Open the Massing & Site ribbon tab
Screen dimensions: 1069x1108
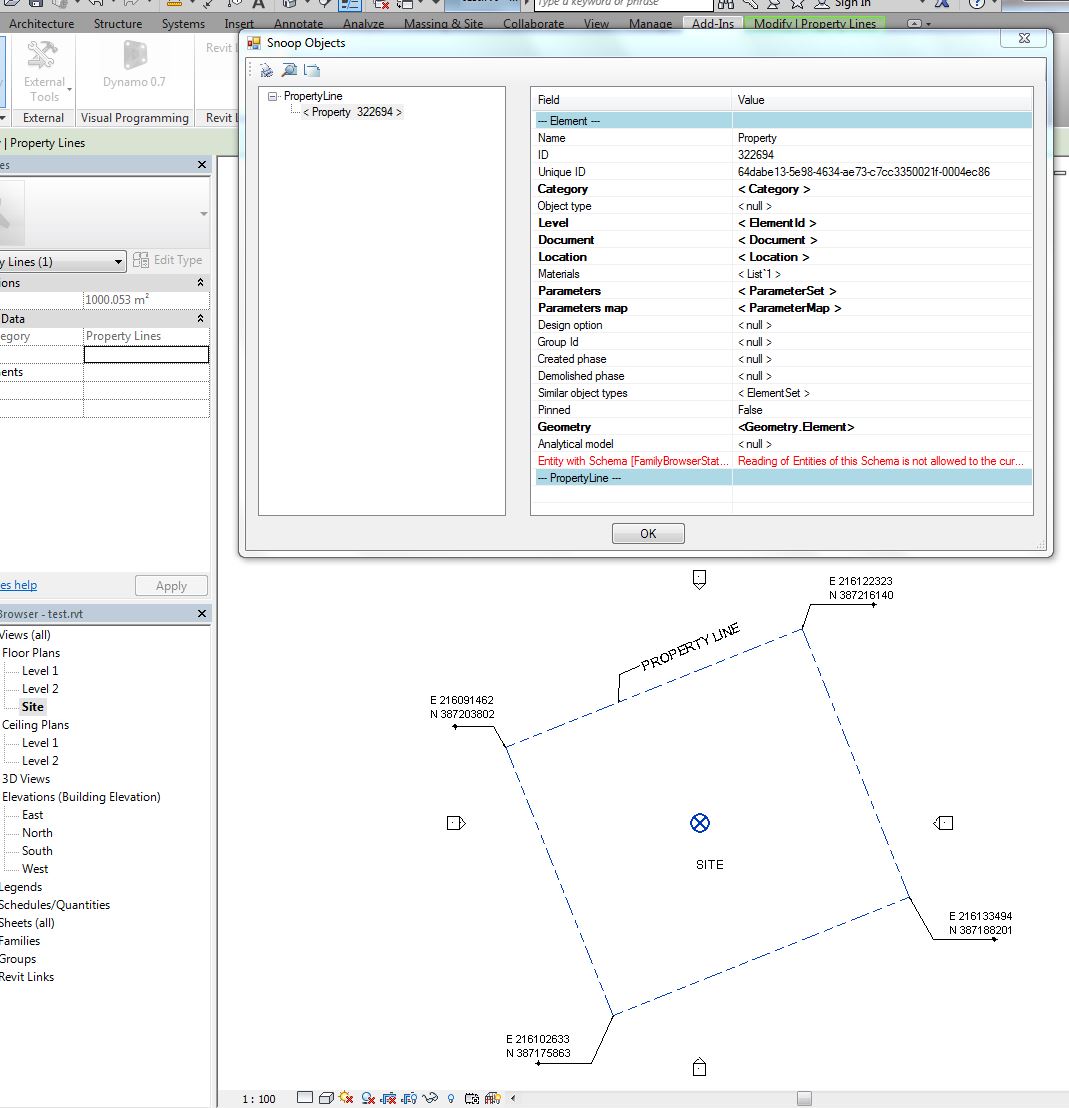click(443, 23)
